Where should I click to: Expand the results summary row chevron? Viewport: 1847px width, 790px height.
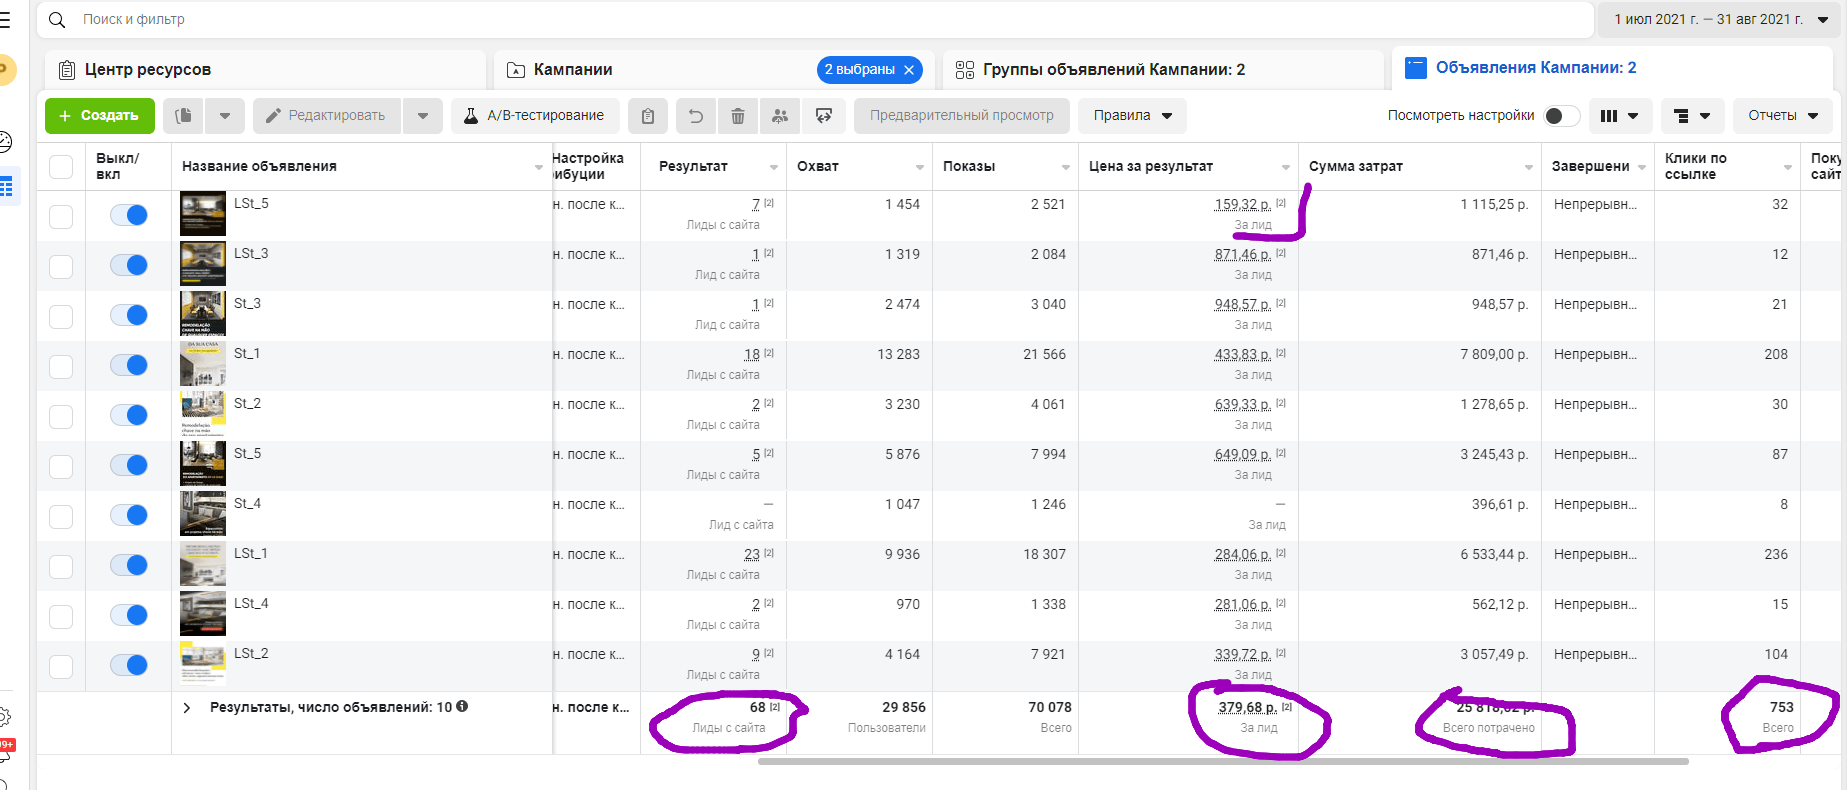(186, 707)
